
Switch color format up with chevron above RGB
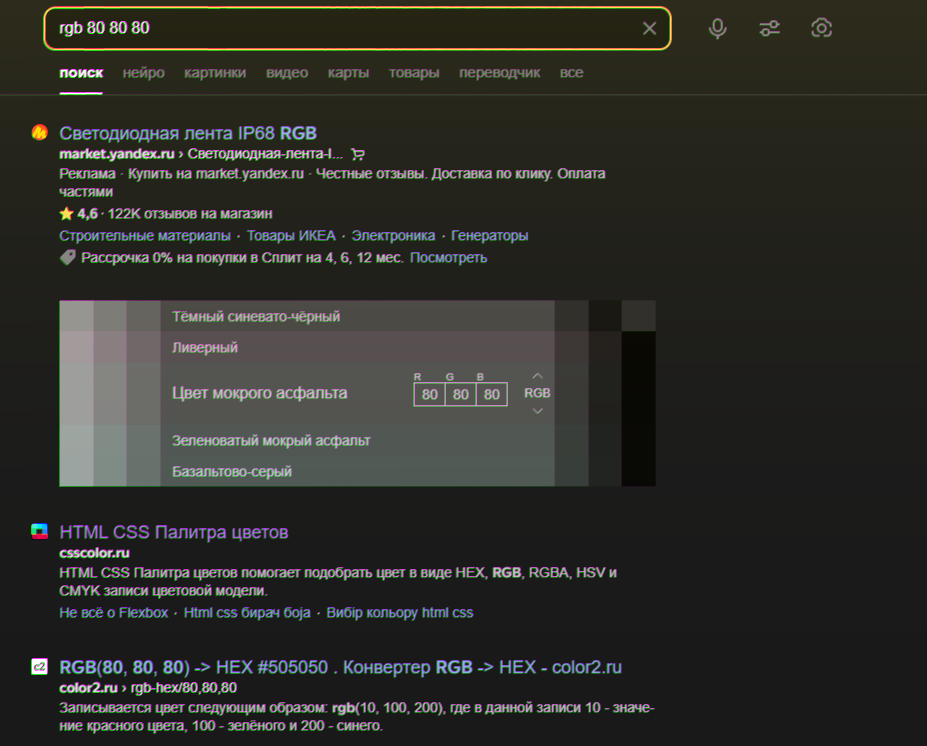coord(537,376)
